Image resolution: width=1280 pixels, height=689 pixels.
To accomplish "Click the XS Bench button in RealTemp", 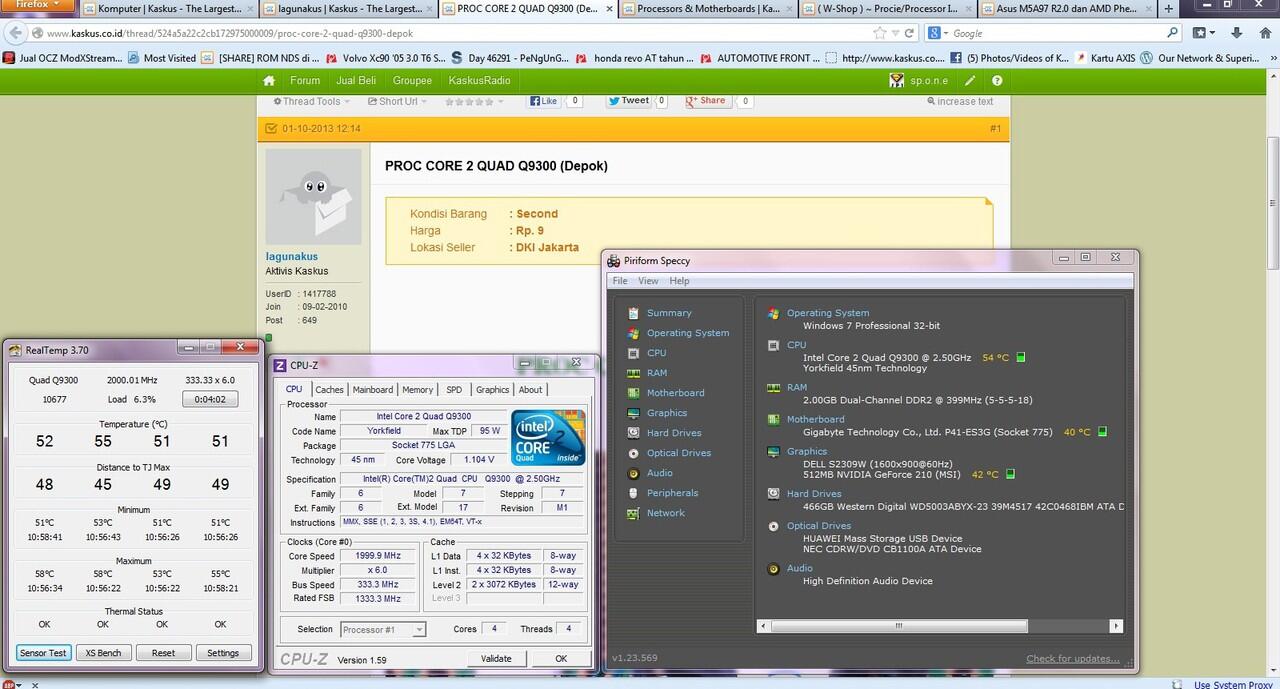I will point(103,653).
